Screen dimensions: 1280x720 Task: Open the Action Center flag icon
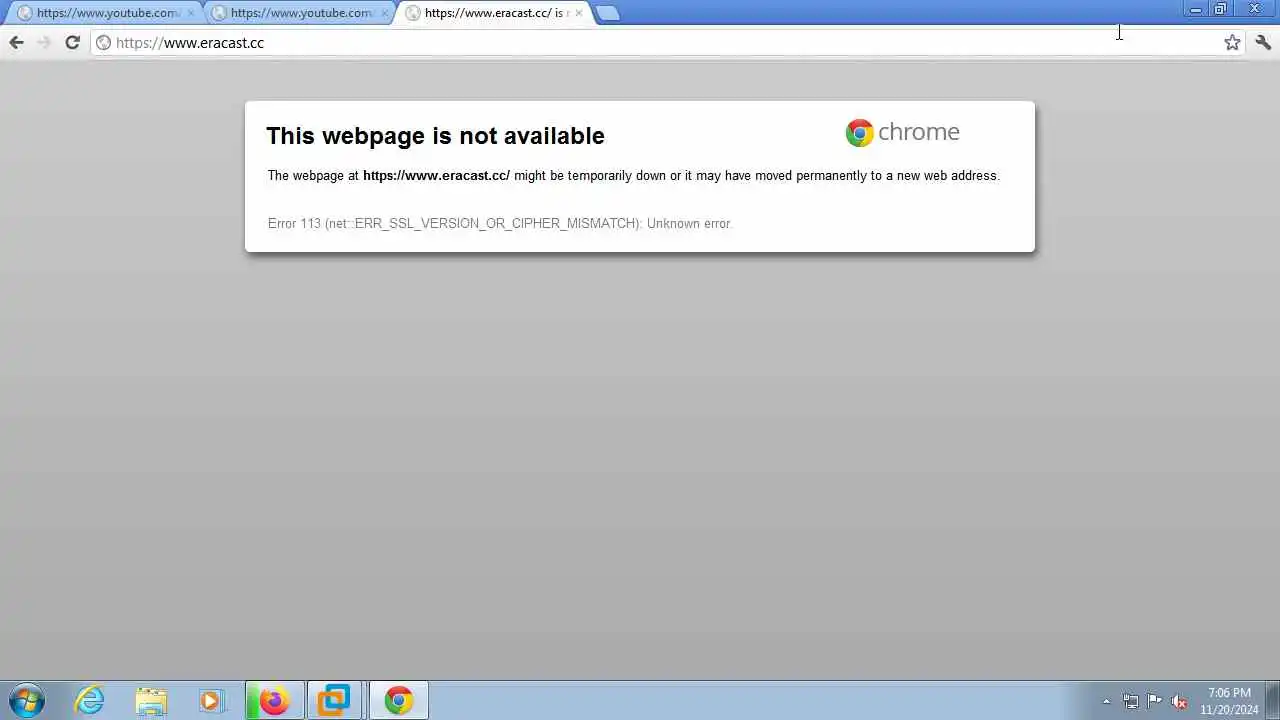coord(1155,701)
